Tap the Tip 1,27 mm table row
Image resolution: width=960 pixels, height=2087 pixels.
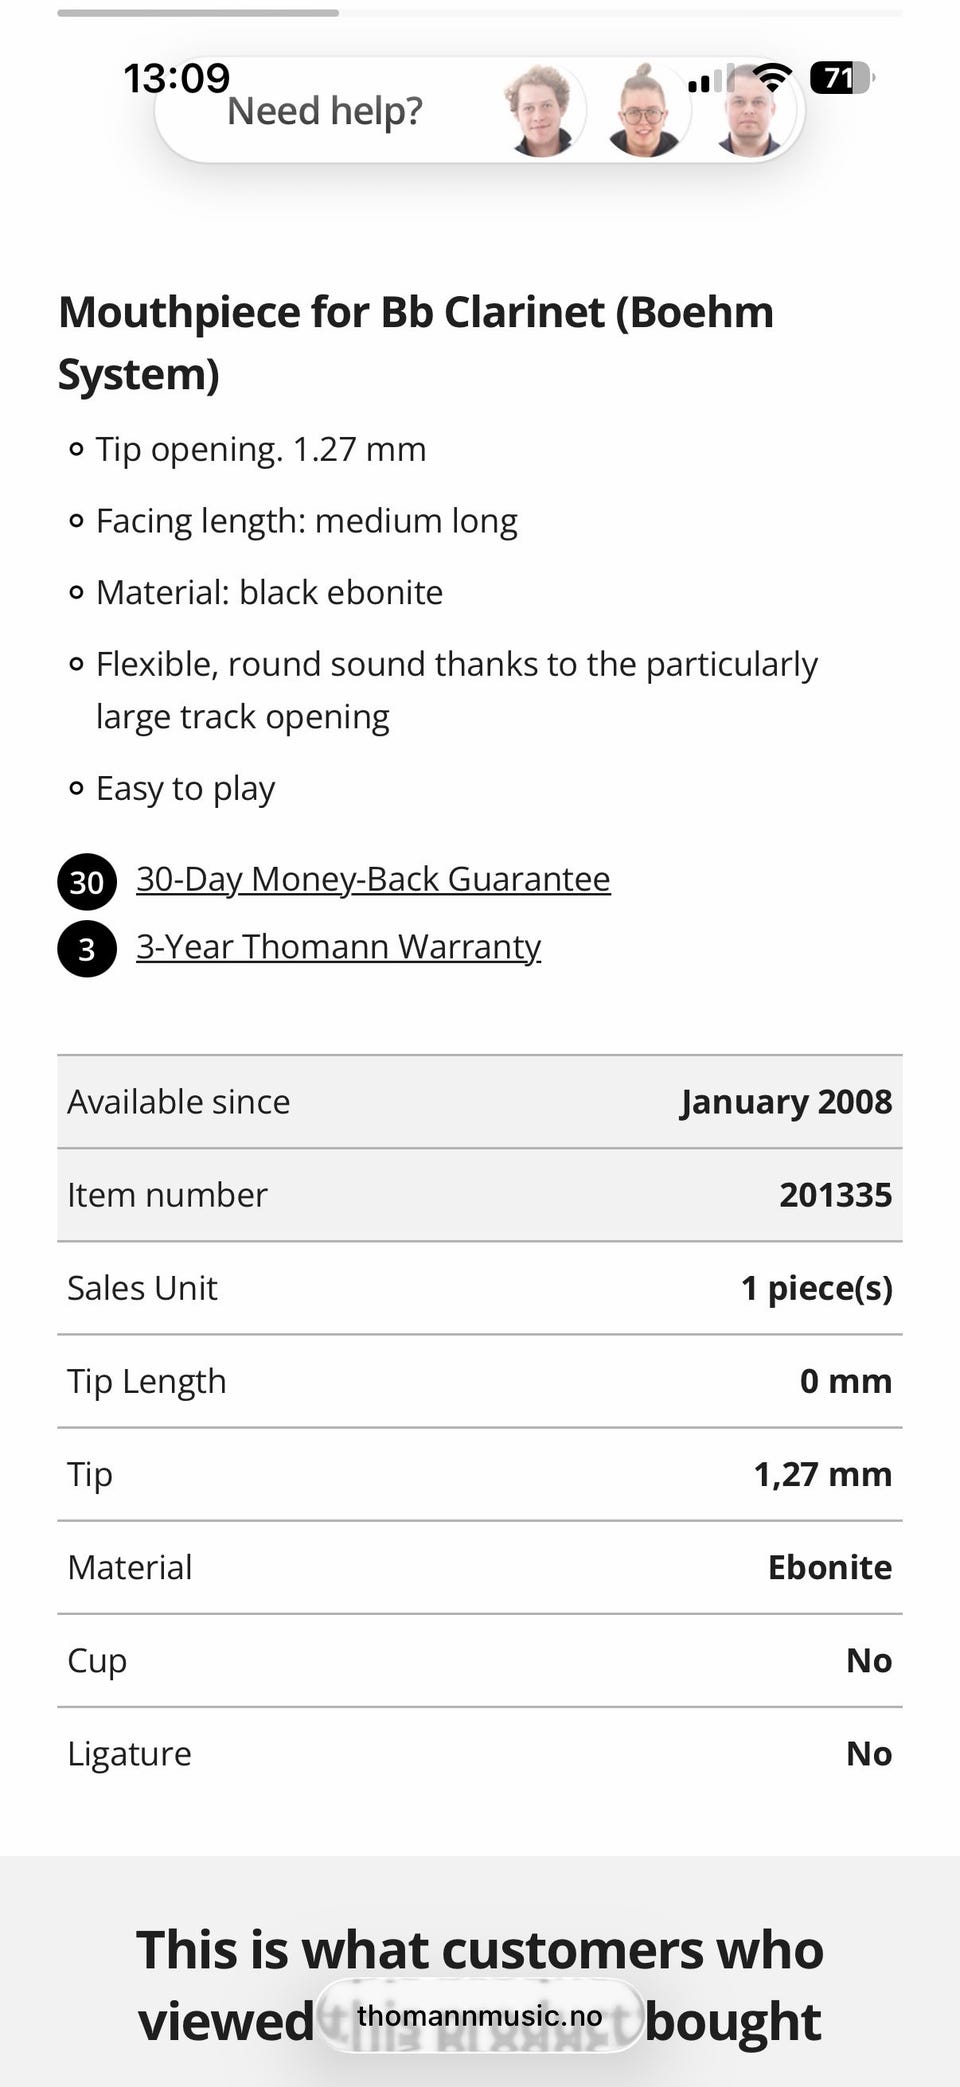click(480, 1474)
